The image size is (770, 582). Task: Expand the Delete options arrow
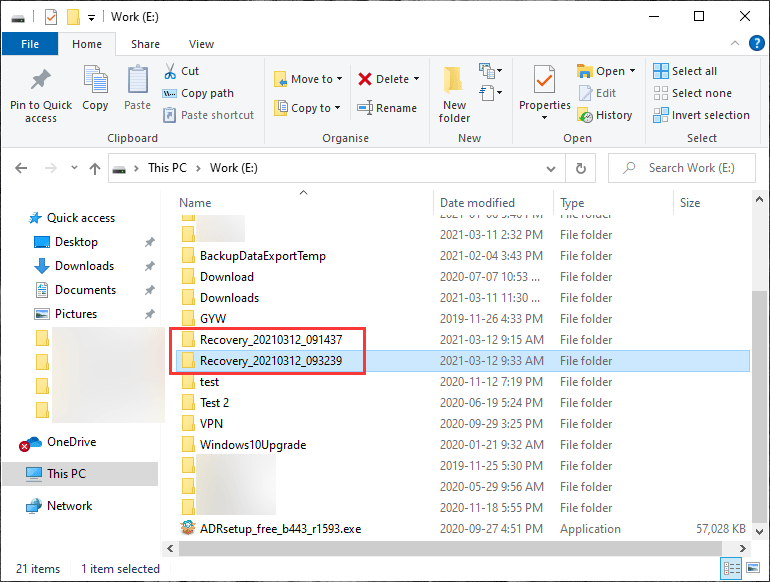(416, 79)
